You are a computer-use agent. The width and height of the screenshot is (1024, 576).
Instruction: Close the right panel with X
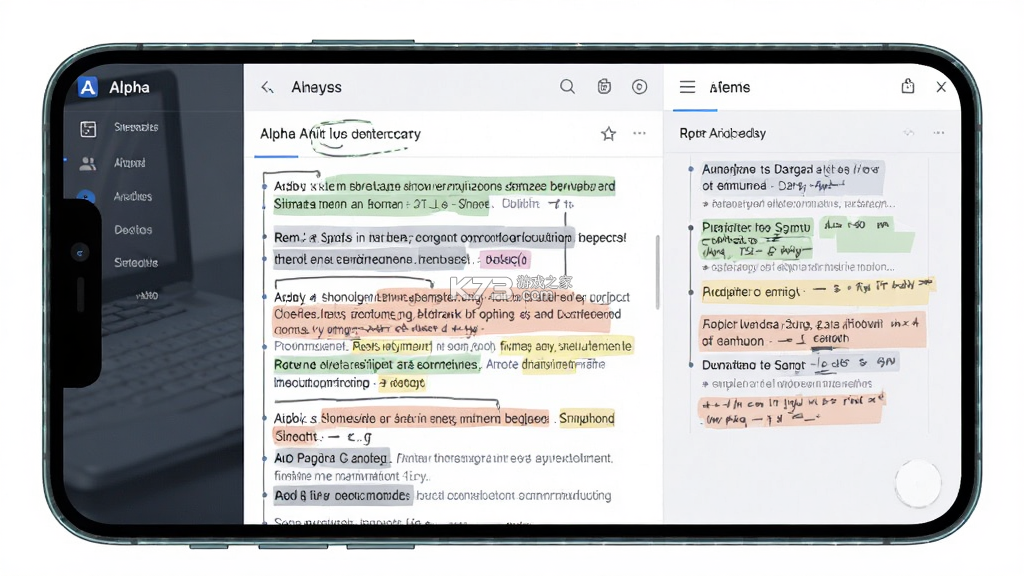click(941, 87)
